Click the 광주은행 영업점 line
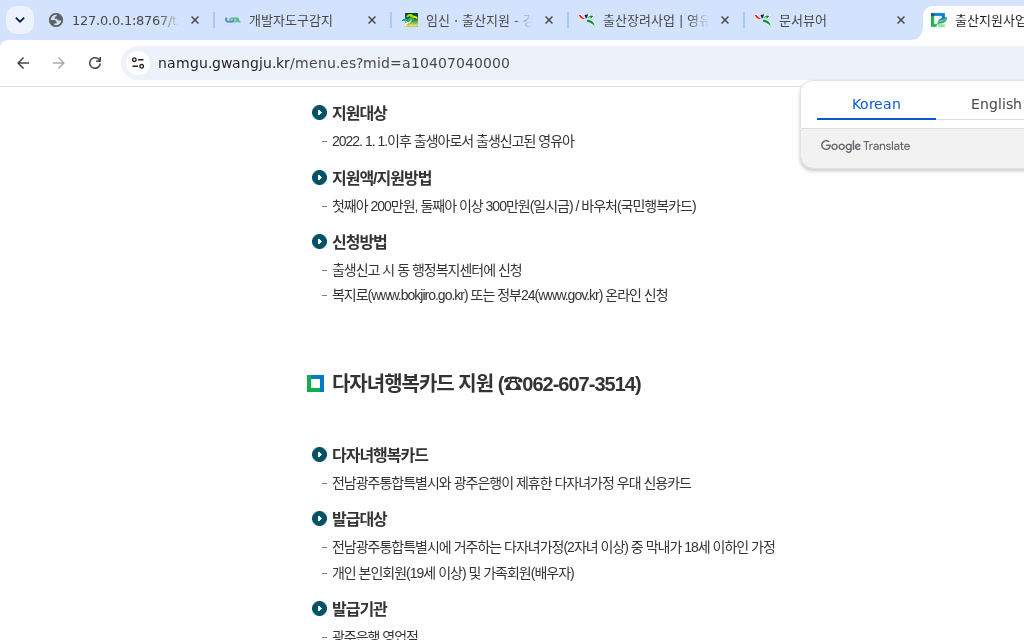The width and height of the screenshot is (1024, 640). click(x=375, y=634)
